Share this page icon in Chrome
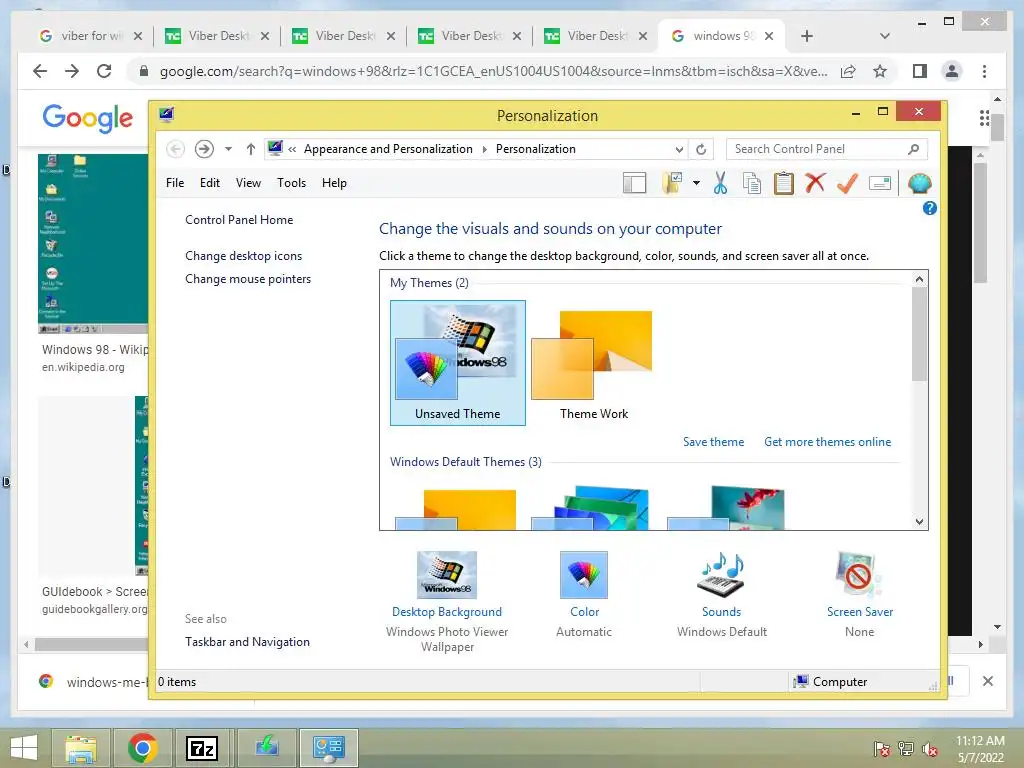The width and height of the screenshot is (1024, 768). [848, 71]
